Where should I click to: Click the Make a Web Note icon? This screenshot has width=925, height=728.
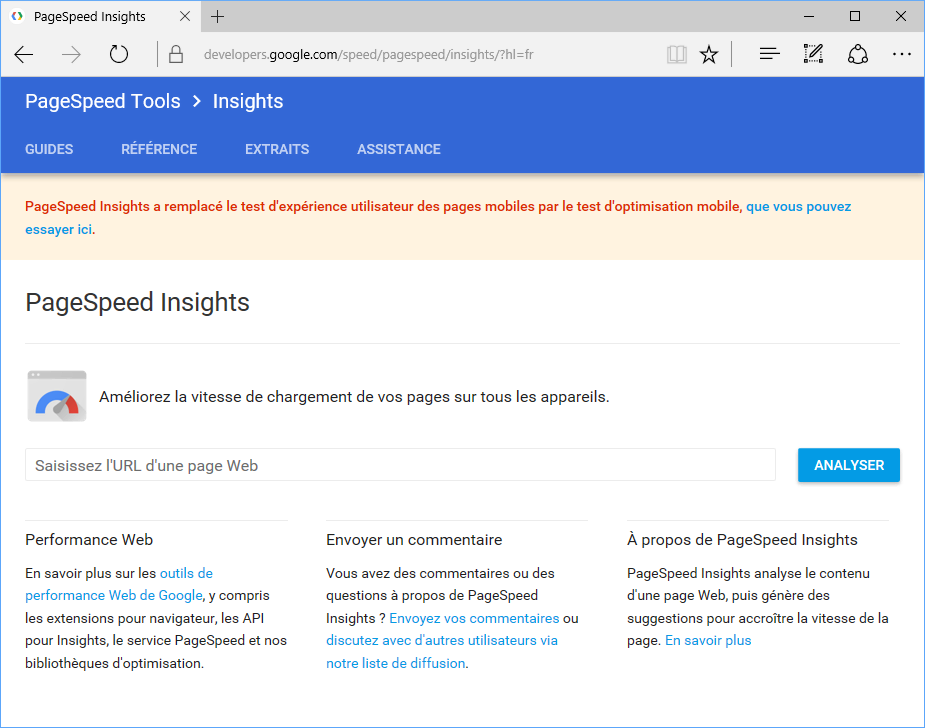click(x=812, y=54)
